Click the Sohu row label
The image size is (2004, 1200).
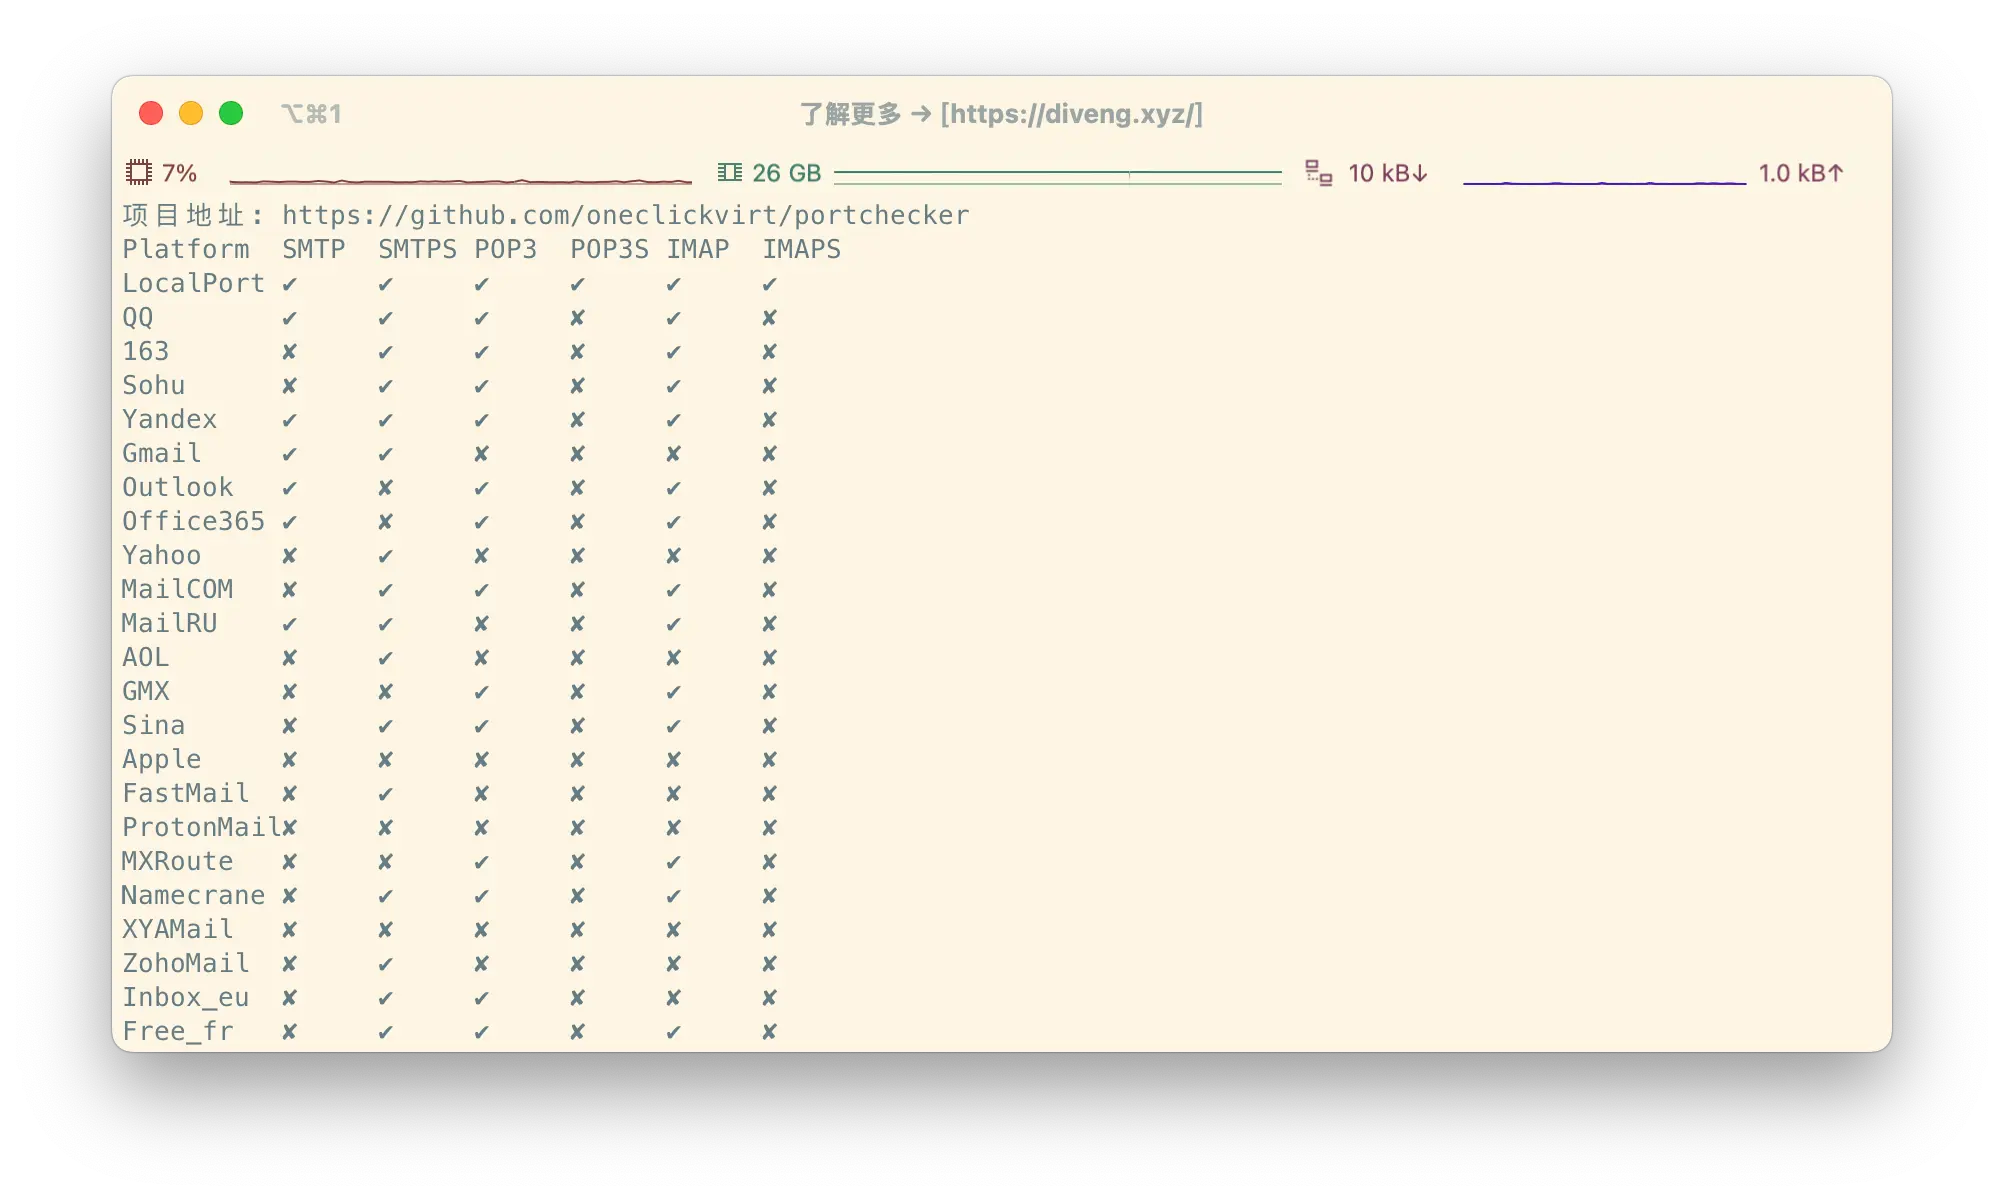[154, 385]
